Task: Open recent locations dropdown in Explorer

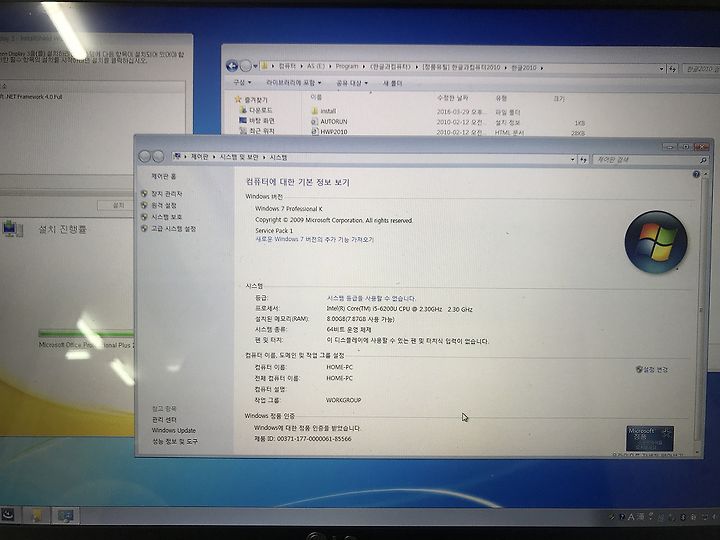Action: coord(256,67)
